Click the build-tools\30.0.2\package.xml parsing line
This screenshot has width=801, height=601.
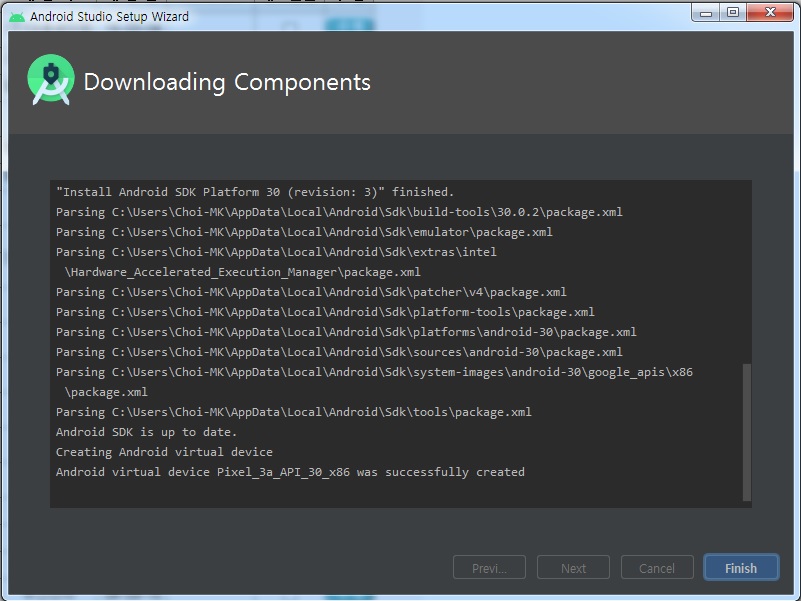pyautogui.click(x=339, y=212)
